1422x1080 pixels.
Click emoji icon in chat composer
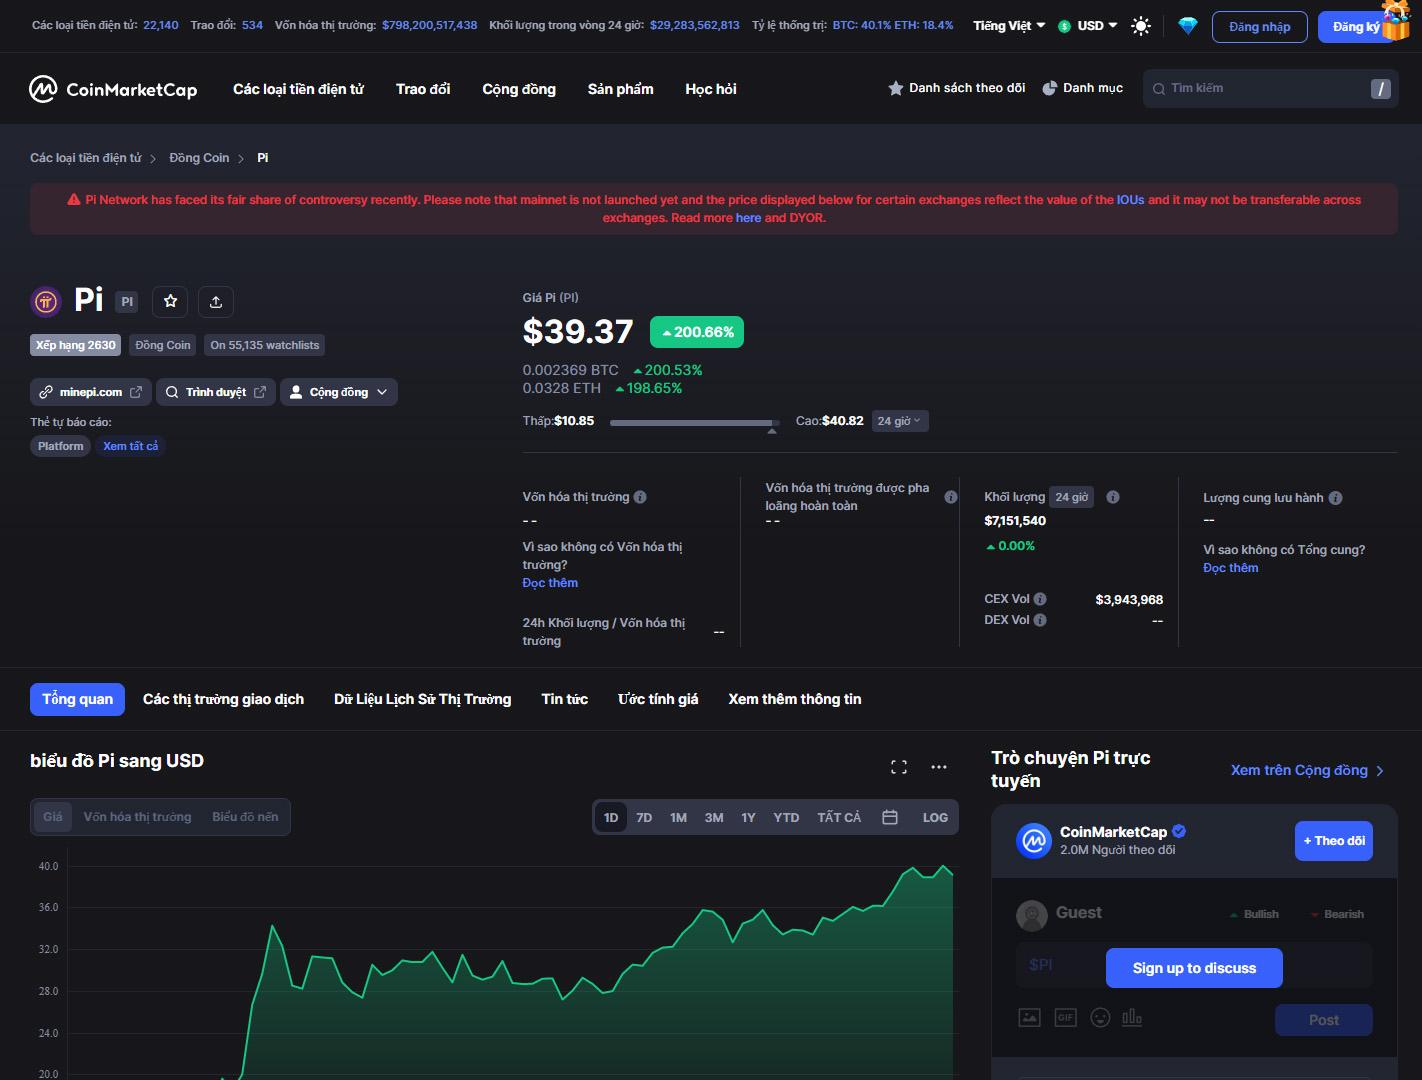pyautogui.click(x=1100, y=1018)
